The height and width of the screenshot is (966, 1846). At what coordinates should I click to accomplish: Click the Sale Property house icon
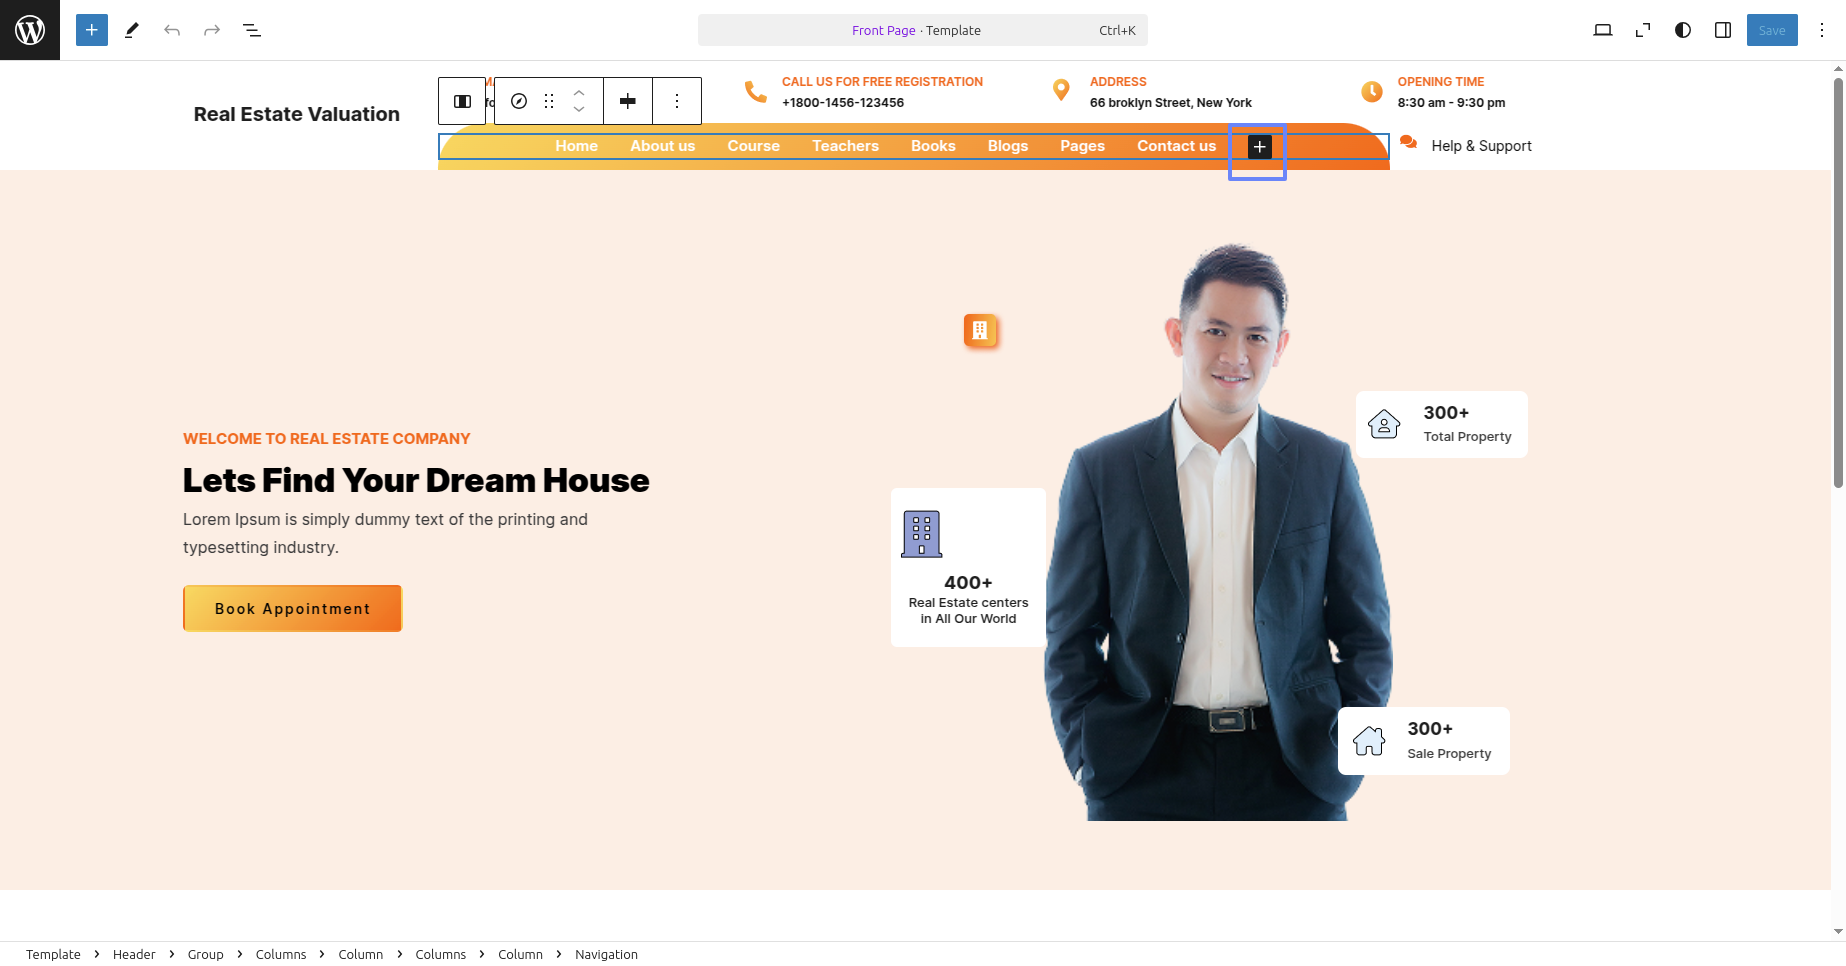(x=1369, y=741)
